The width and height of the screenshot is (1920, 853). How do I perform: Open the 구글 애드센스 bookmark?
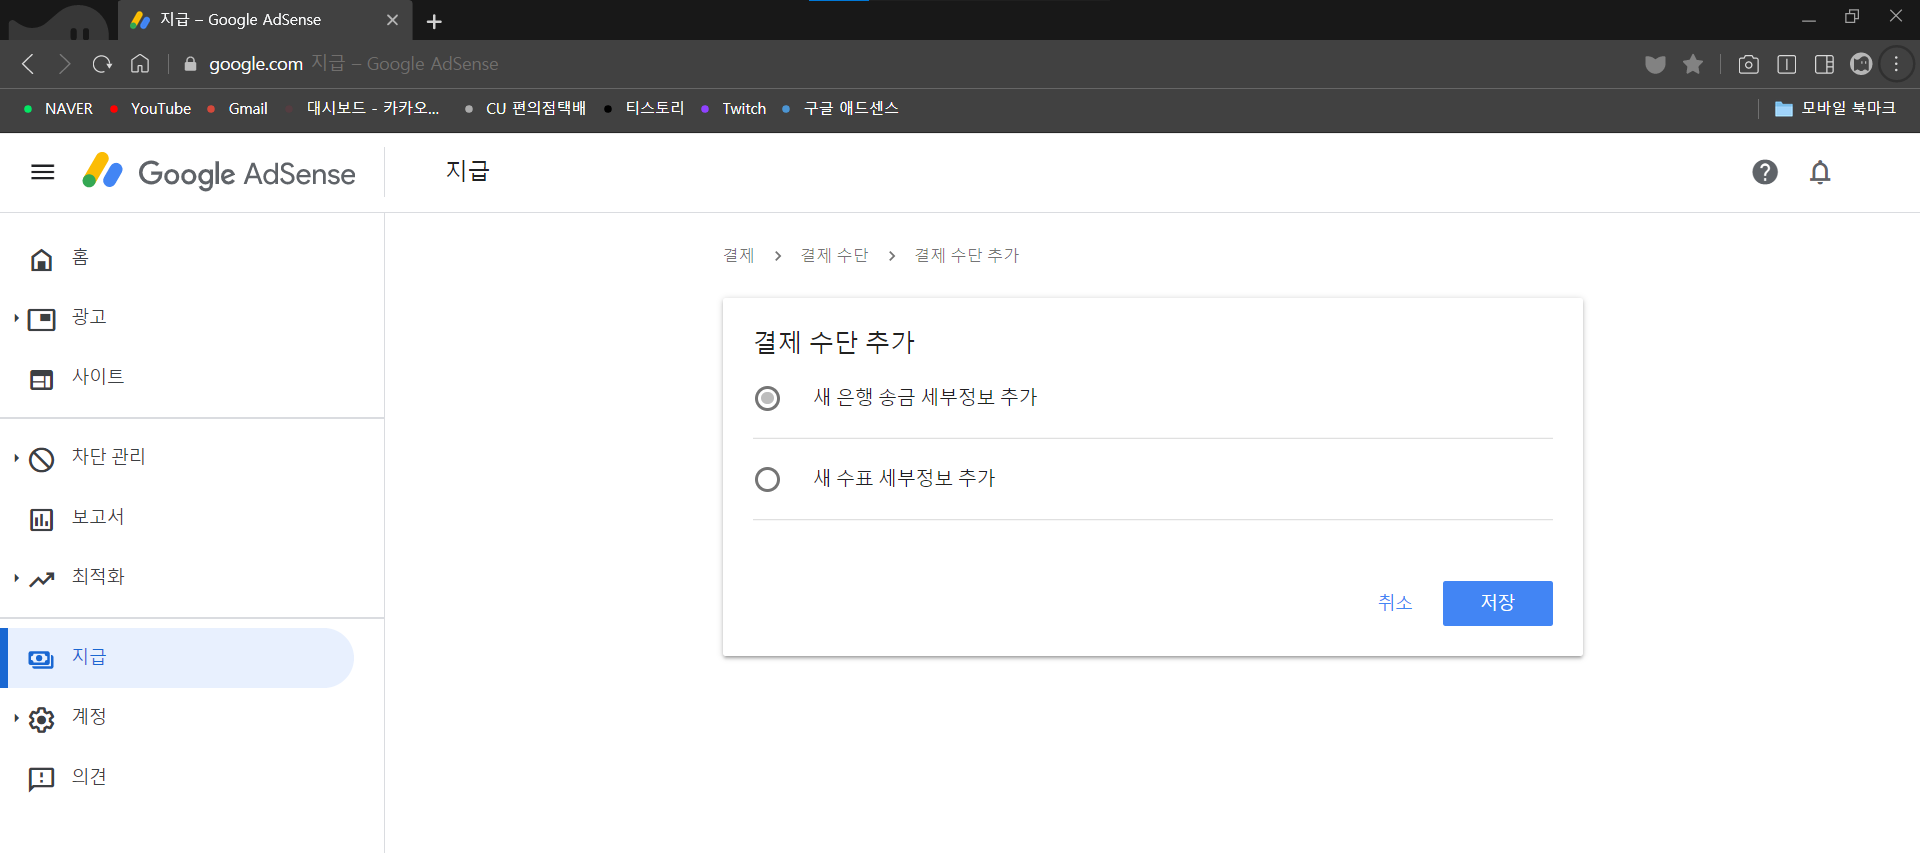841,108
